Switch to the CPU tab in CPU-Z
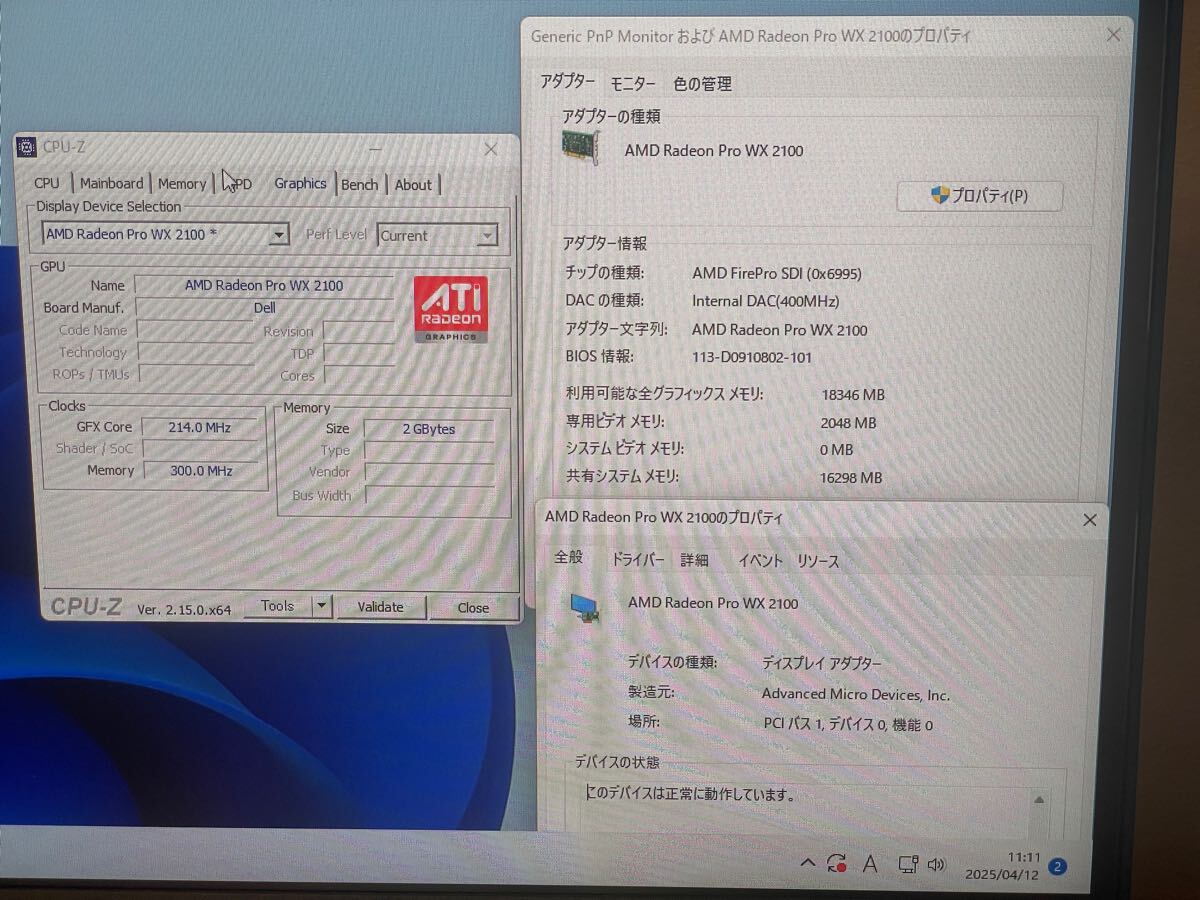 pyautogui.click(x=47, y=183)
